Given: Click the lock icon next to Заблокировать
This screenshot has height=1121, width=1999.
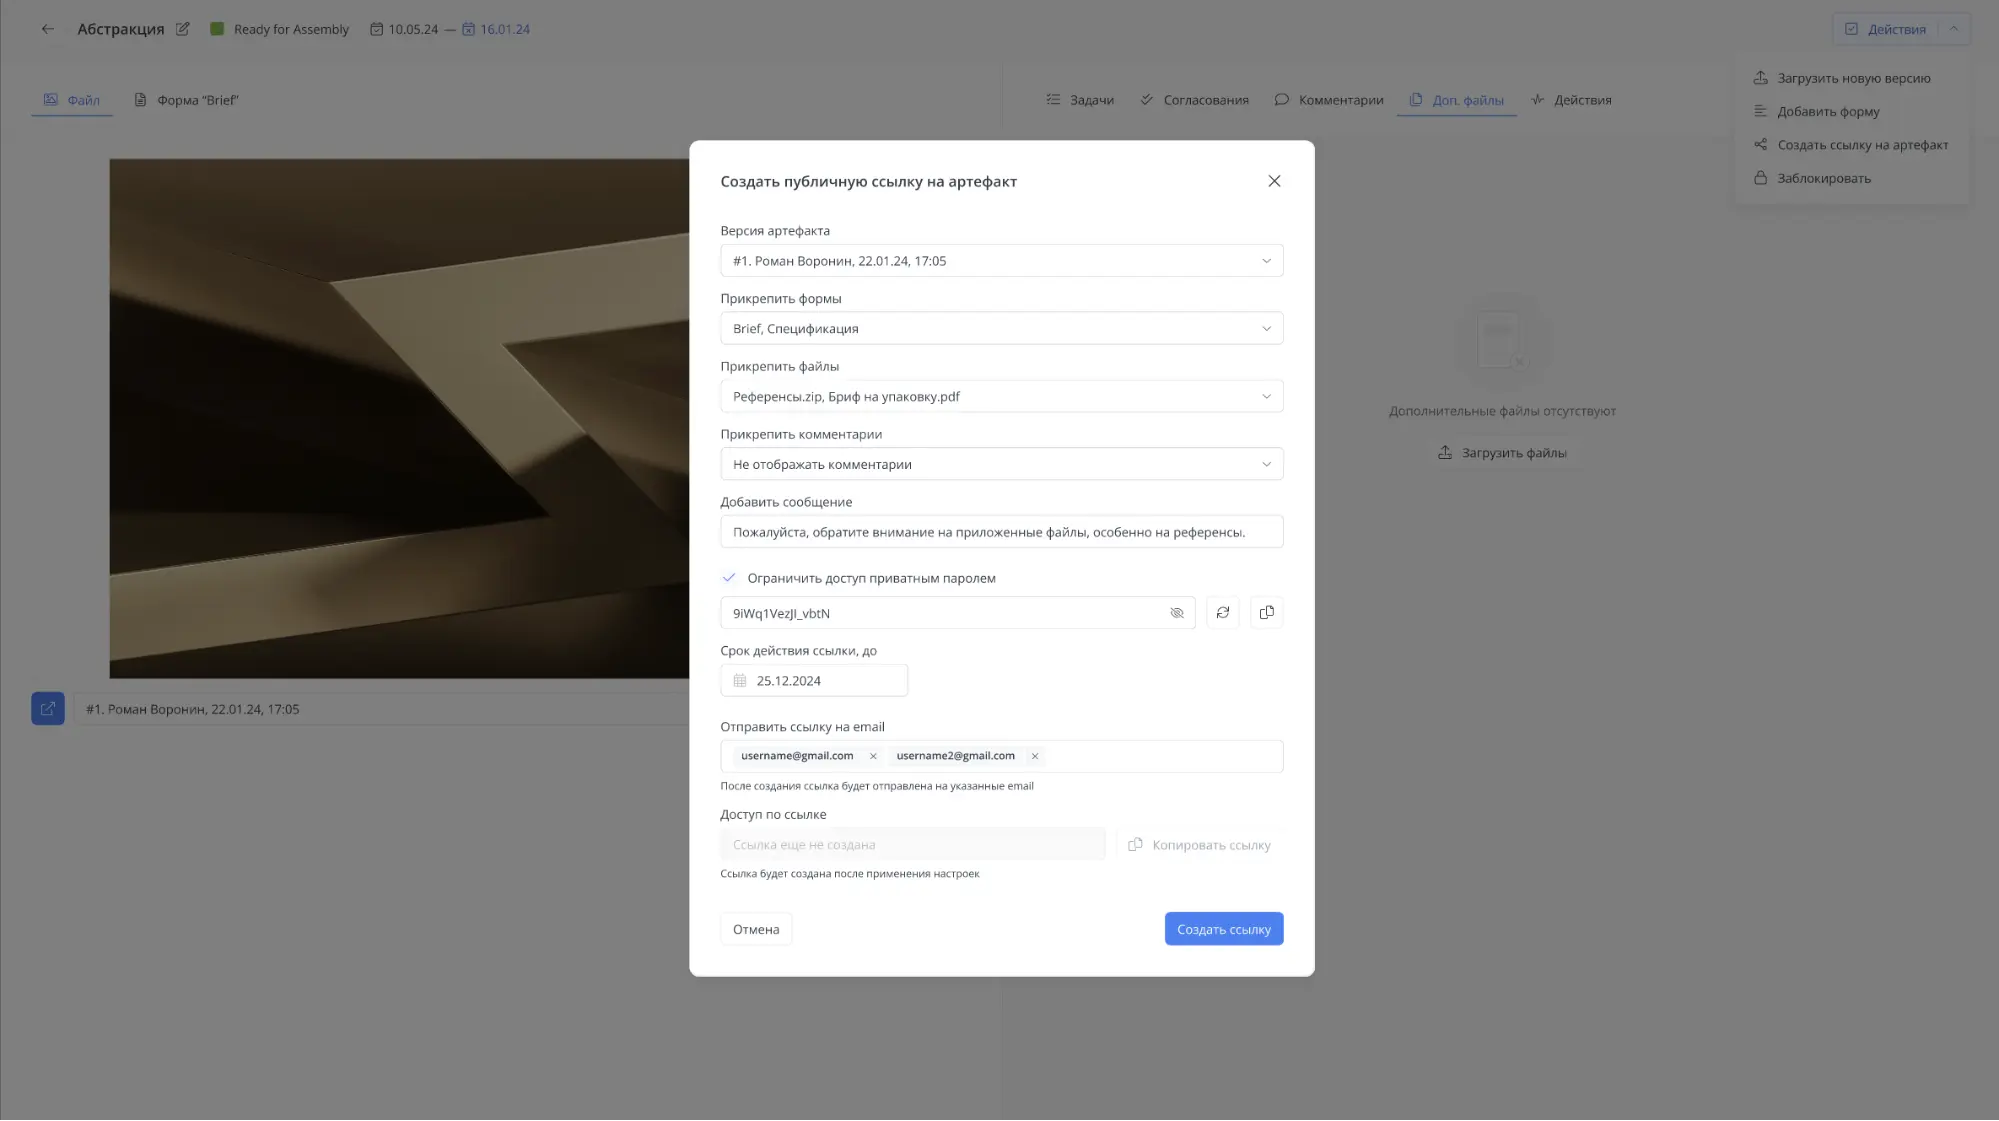Looking at the screenshot, I should click(1760, 178).
